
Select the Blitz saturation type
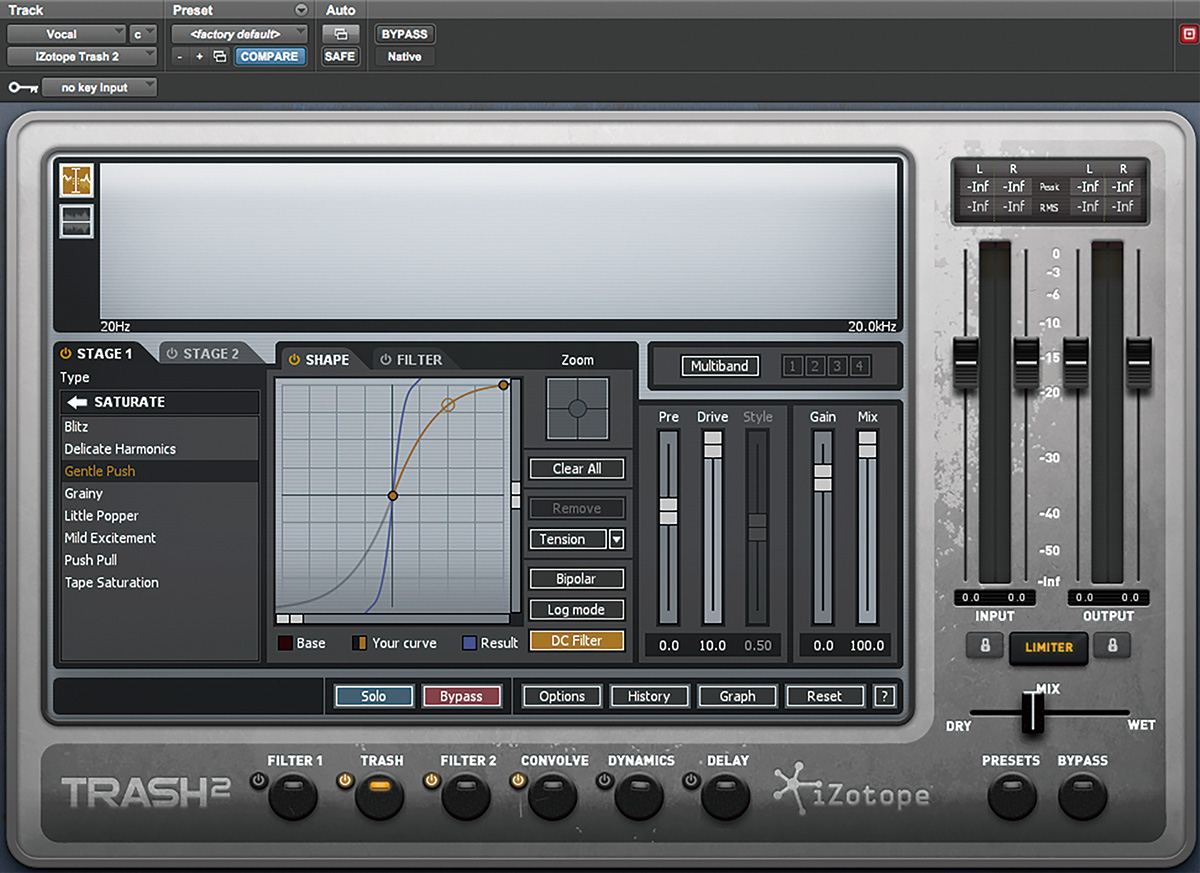point(160,427)
